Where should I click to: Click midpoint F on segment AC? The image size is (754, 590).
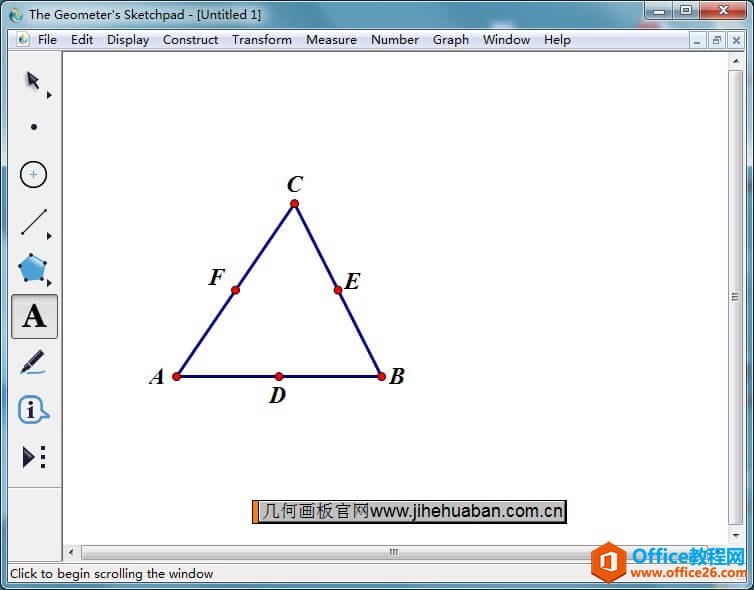(235, 290)
